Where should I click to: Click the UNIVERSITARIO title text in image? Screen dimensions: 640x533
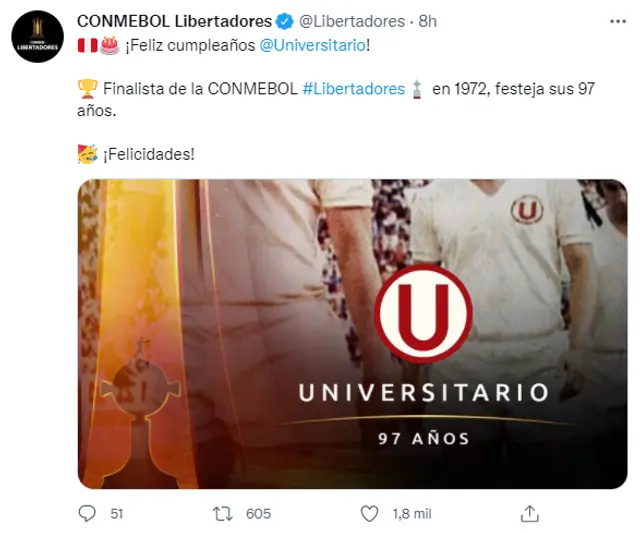coord(424,393)
